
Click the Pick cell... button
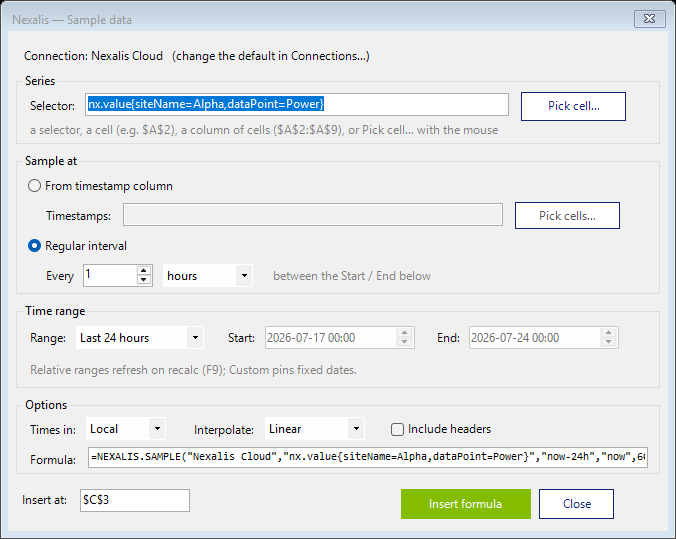(573, 106)
